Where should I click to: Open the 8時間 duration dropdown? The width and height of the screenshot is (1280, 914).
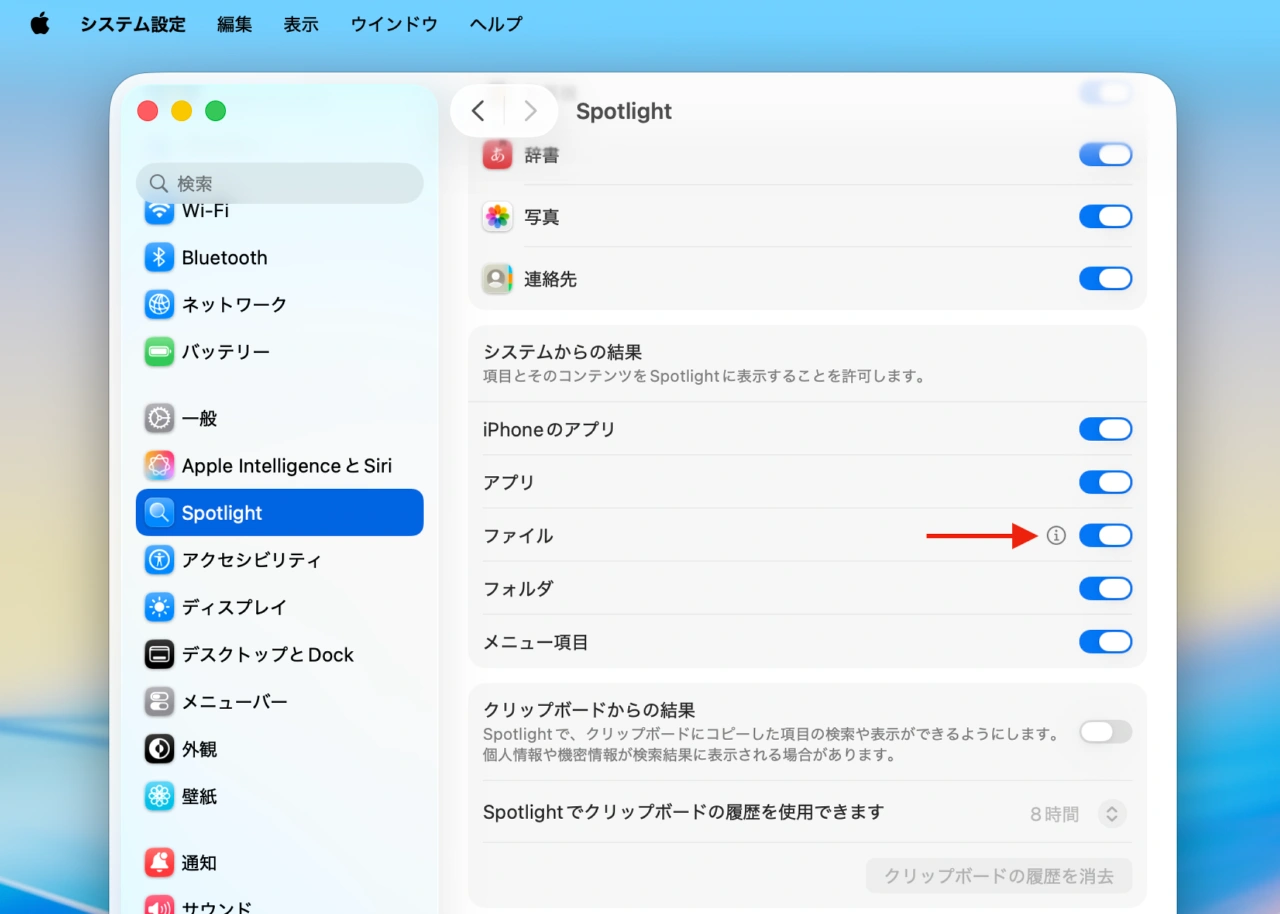click(x=1111, y=813)
